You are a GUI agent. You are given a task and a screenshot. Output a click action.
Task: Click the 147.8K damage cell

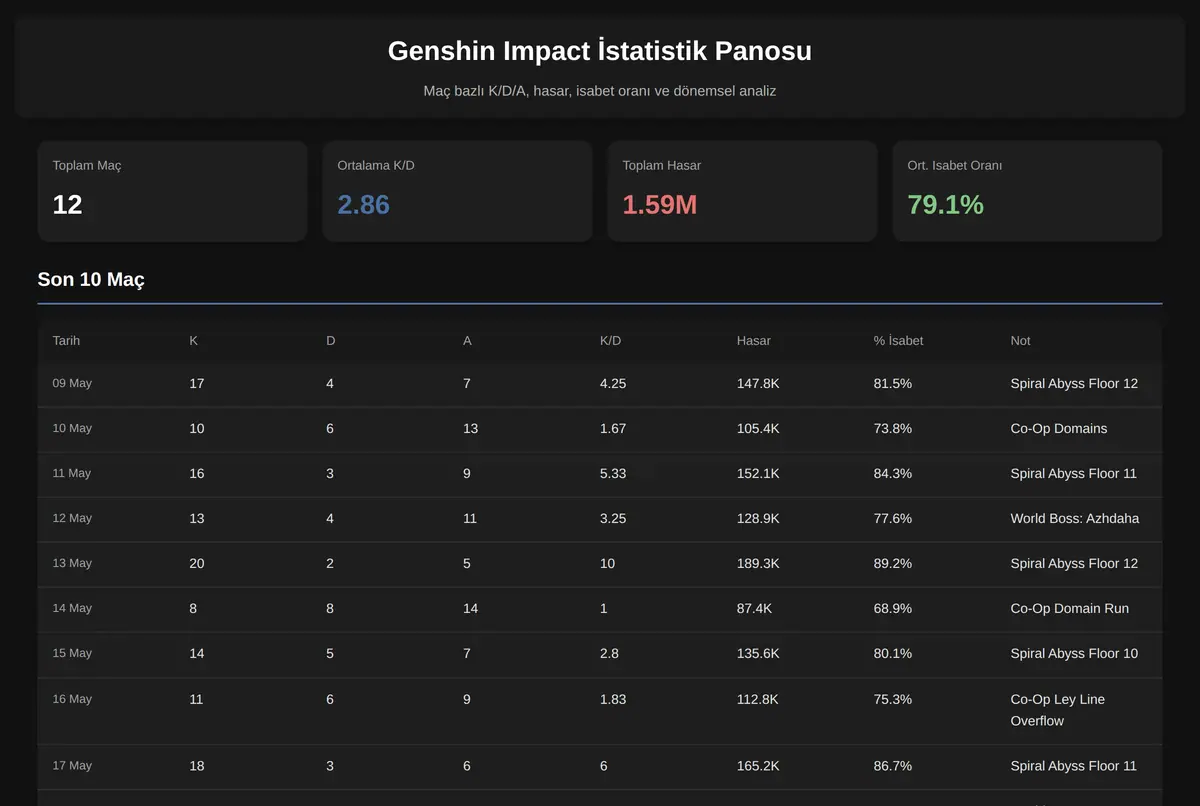(758, 383)
